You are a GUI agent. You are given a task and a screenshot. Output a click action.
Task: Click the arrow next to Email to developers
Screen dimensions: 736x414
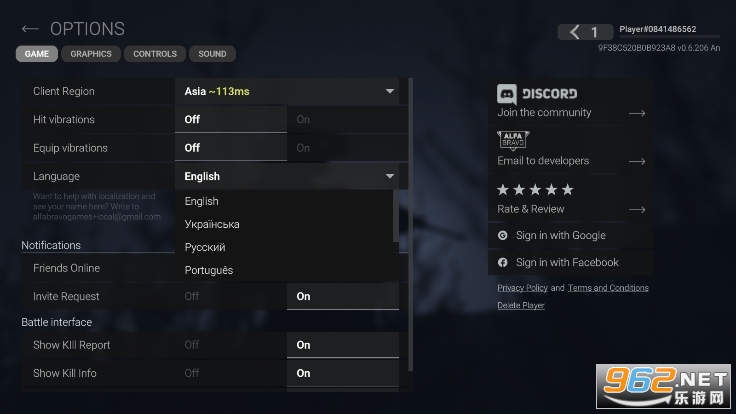(636, 161)
